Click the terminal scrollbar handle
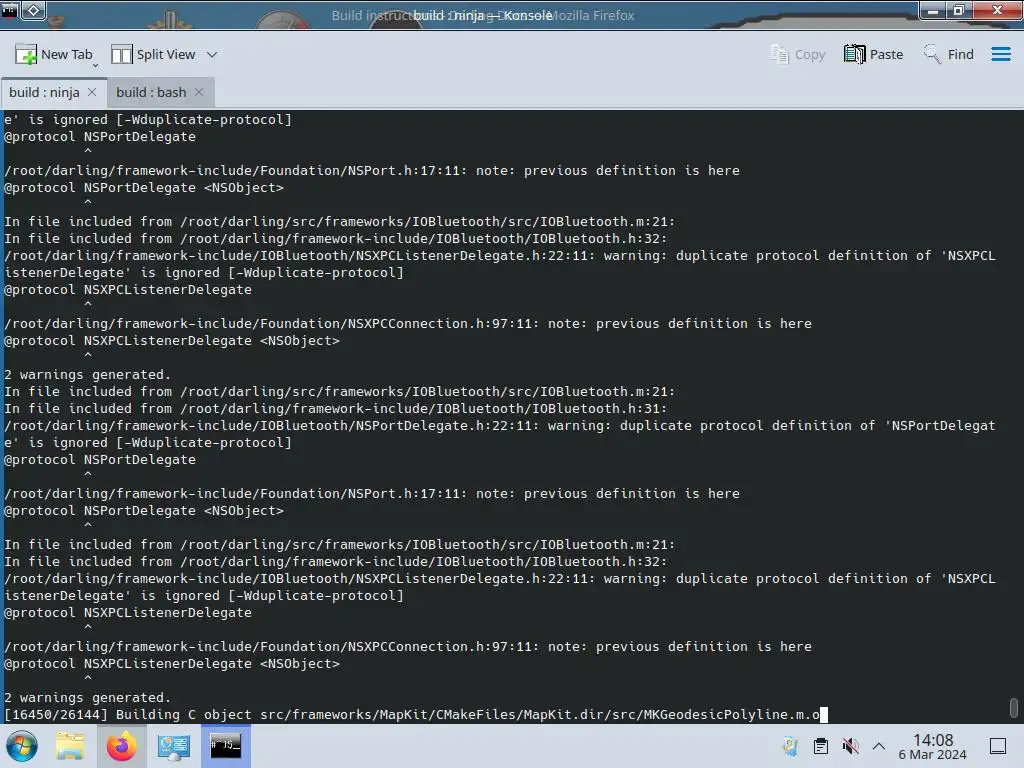Viewport: 1024px width, 768px height. coord(1014,707)
